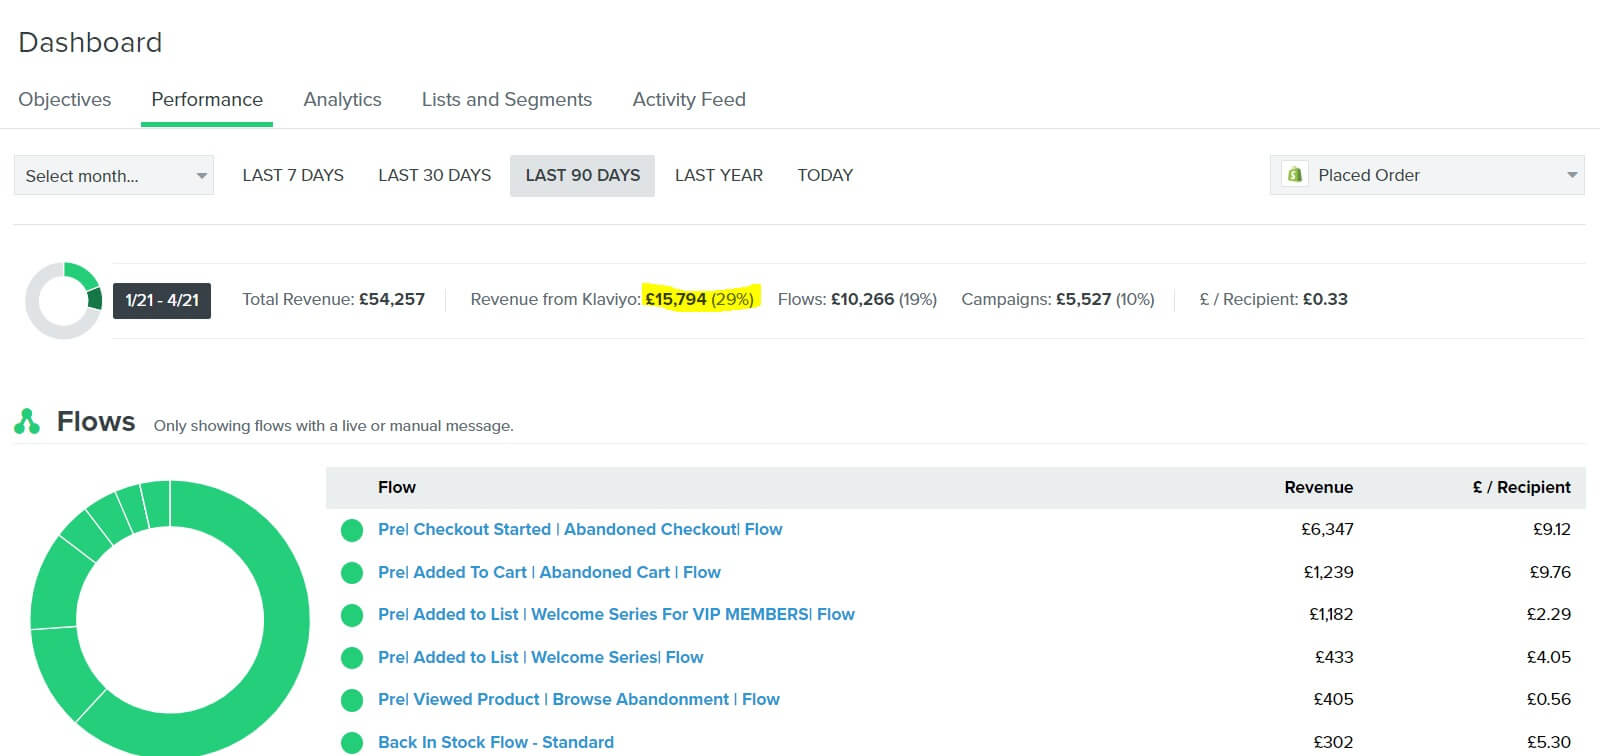The width and height of the screenshot is (1600, 756).
Task: Click status dot for Back In Stock flow
Action: click(352, 742)
